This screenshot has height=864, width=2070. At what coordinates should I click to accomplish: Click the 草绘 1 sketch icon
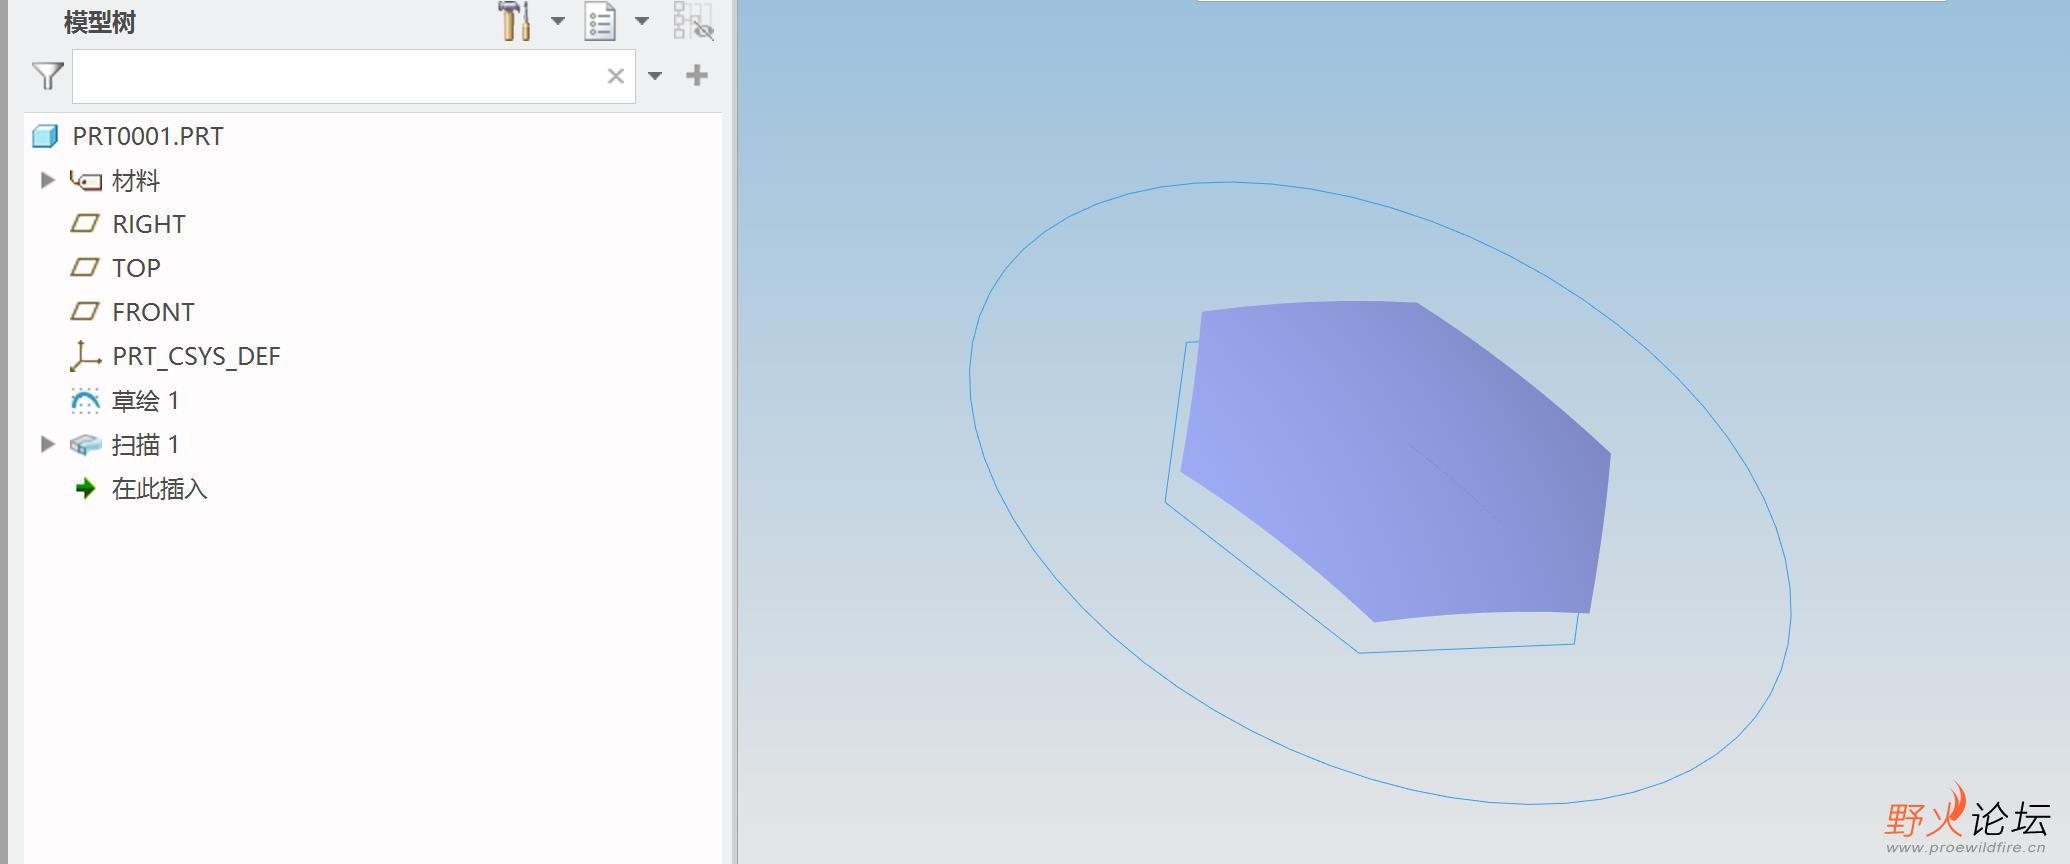pyautogui.click(x=85, y=401)
